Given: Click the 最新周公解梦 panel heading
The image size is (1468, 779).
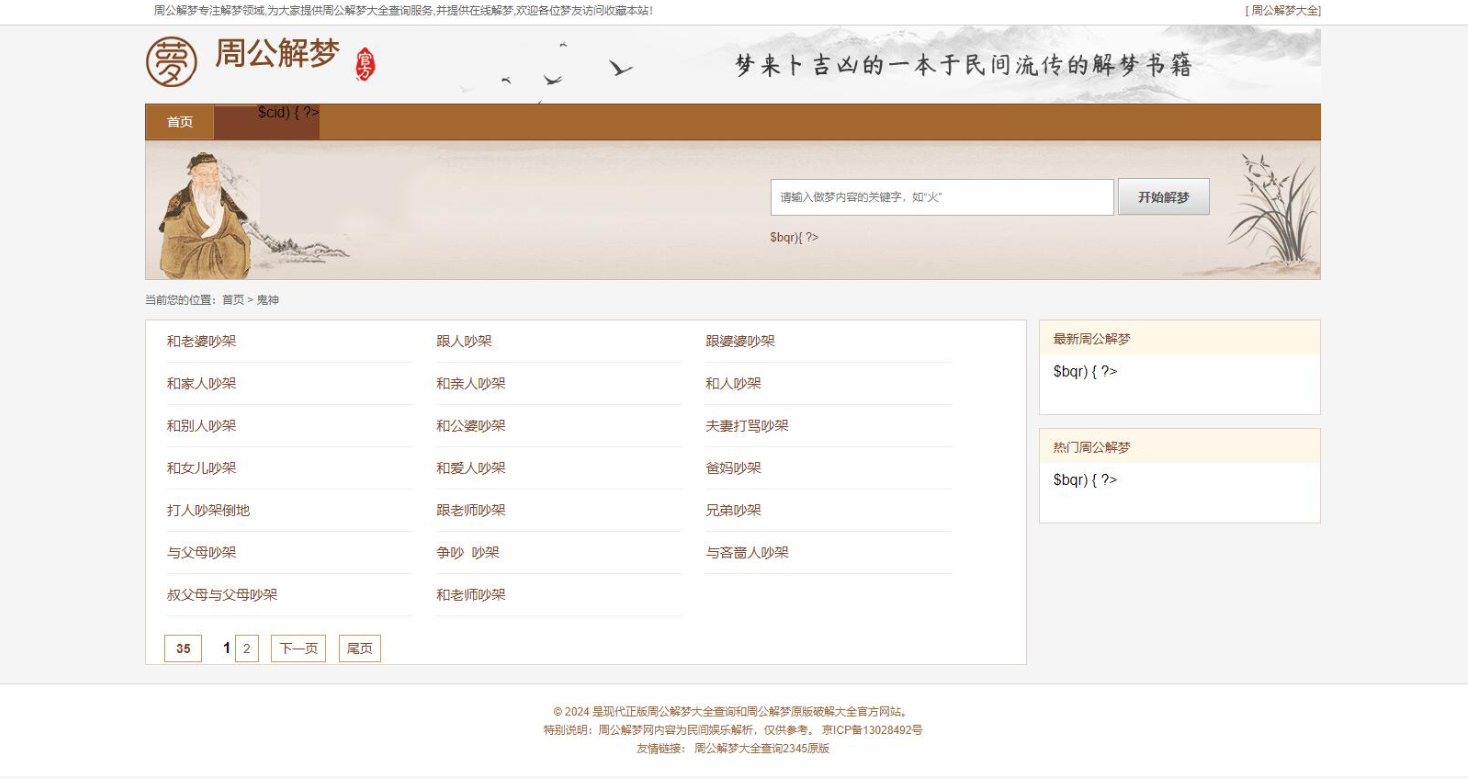Looking at the screenshot, I should (1092, 339).
